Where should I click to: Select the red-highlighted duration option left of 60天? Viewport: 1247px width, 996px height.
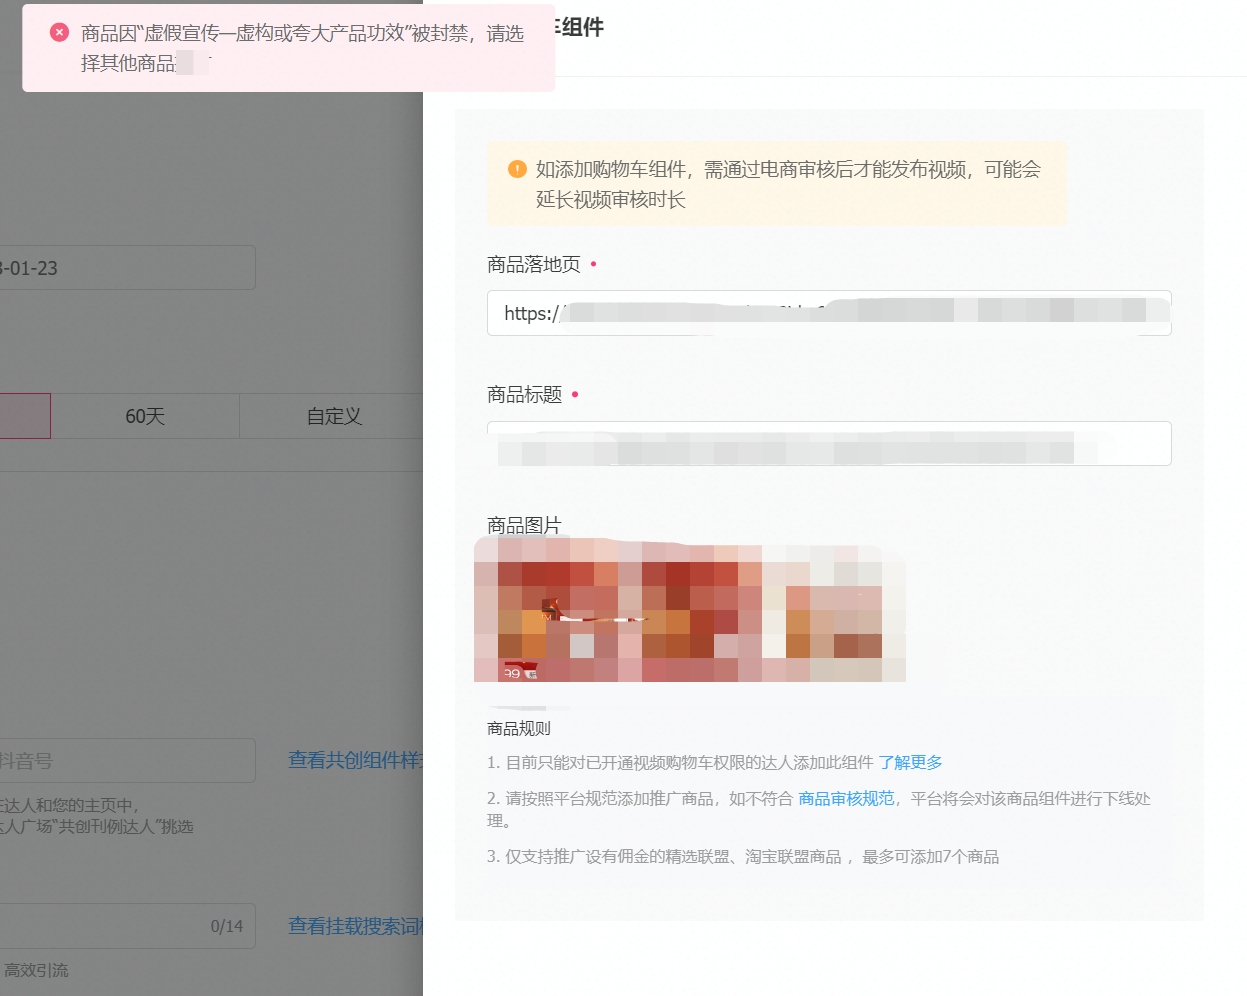pos(25,416)
